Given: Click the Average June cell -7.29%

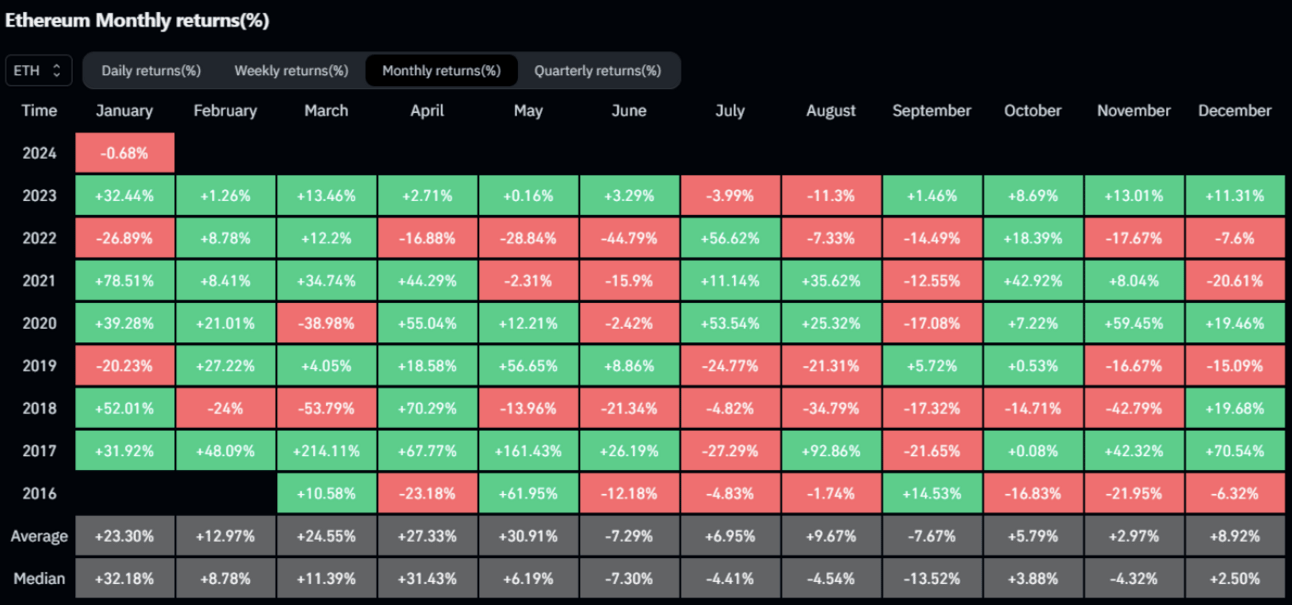Looking at the screenshot, I should pos(629,536).
